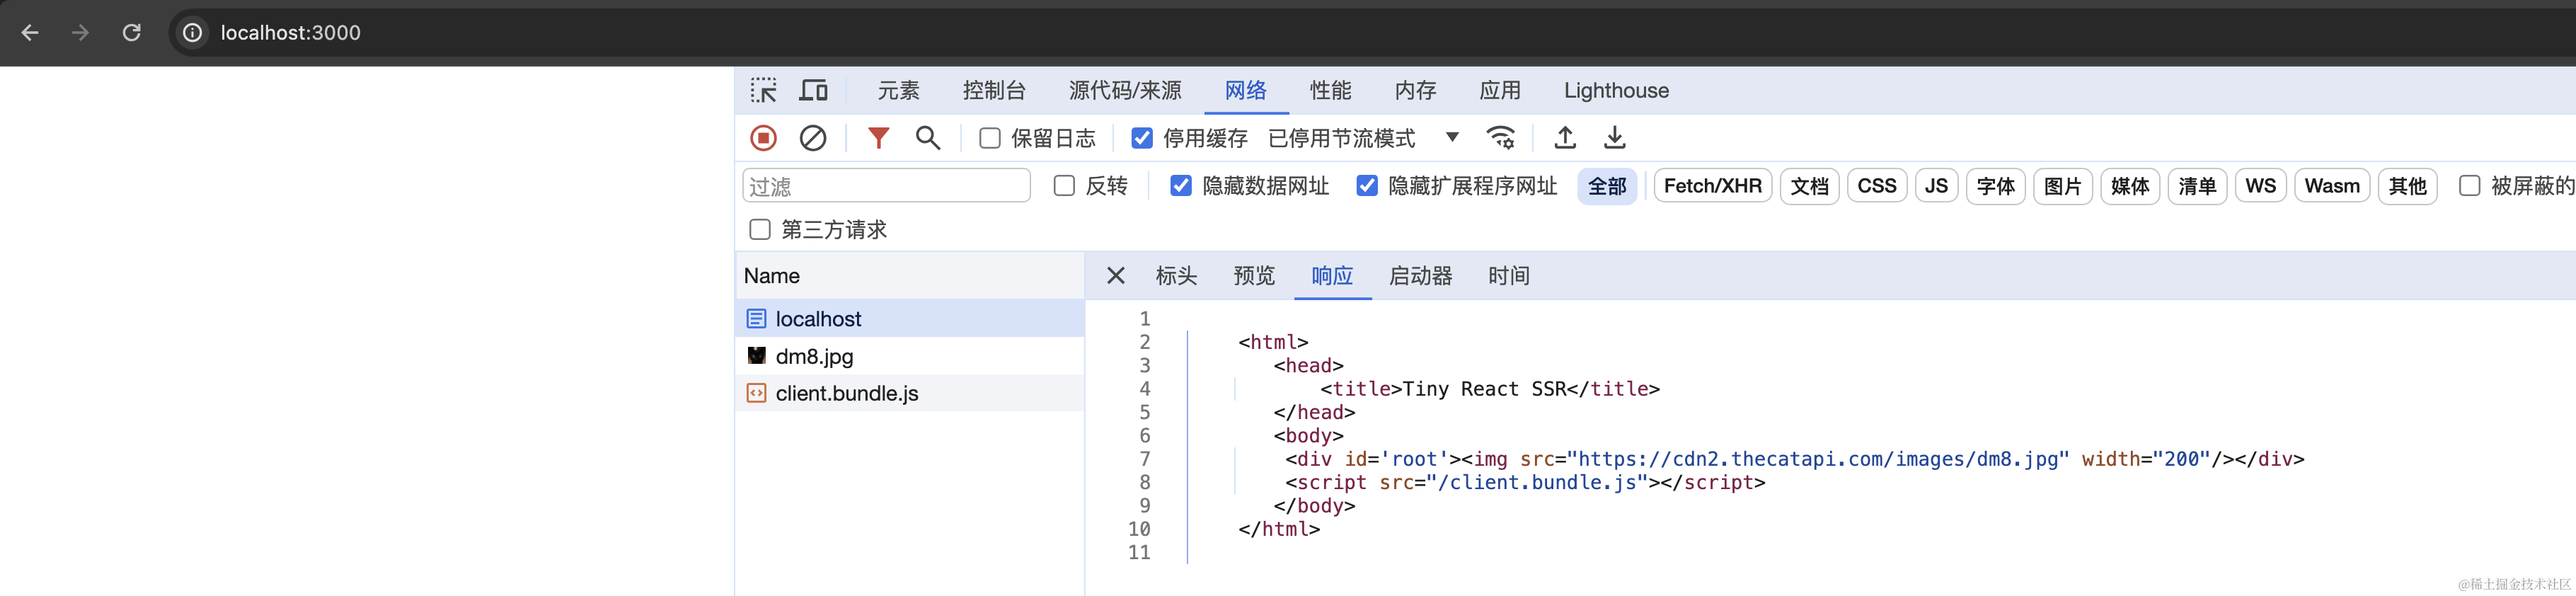
Task: Uncheck the 停用缓存 checkbox
Action: (1142, 138)
